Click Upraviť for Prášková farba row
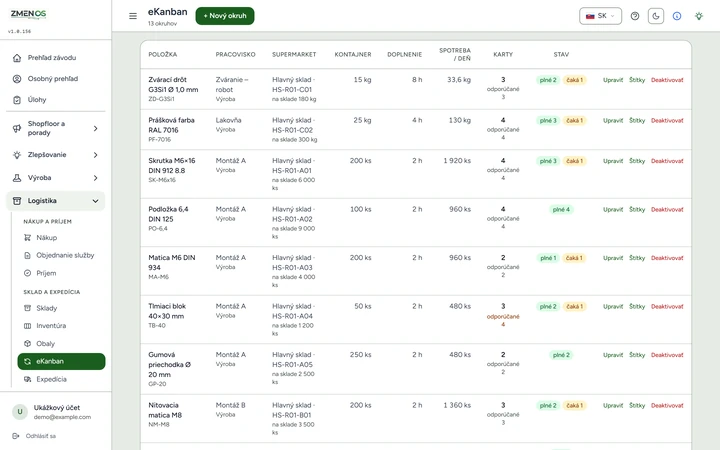The height and width of the screenshot is (450, 720). pos(613,120)
